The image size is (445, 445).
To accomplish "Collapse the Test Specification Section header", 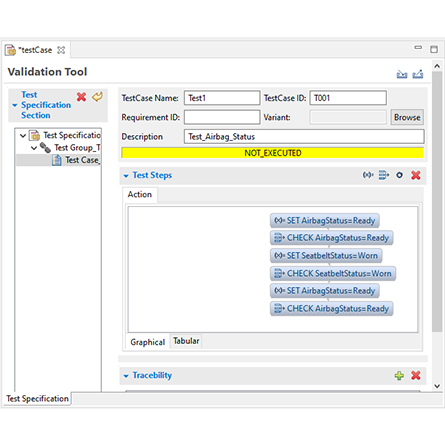I will click(x=15, y=105).
